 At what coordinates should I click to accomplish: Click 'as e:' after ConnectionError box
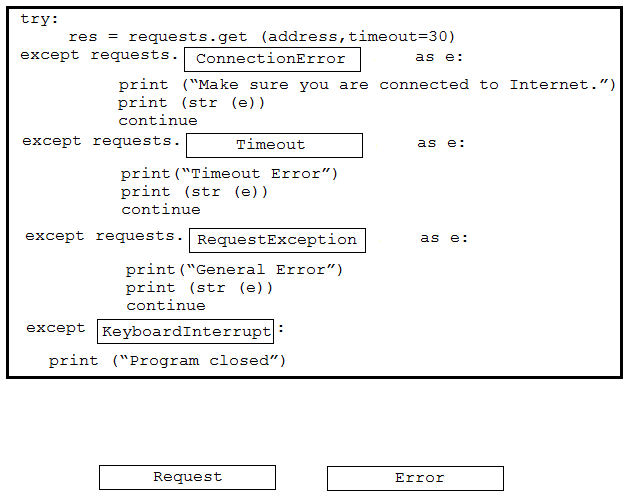[x=439, y=57]
